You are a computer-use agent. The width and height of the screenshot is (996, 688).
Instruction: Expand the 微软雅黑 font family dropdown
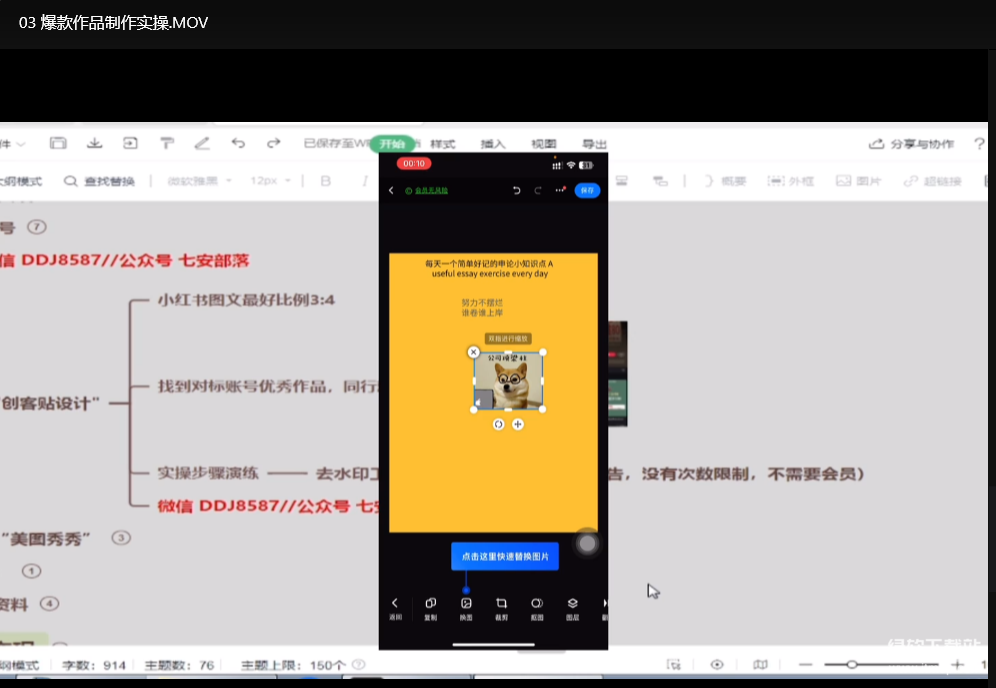(200, 181)
